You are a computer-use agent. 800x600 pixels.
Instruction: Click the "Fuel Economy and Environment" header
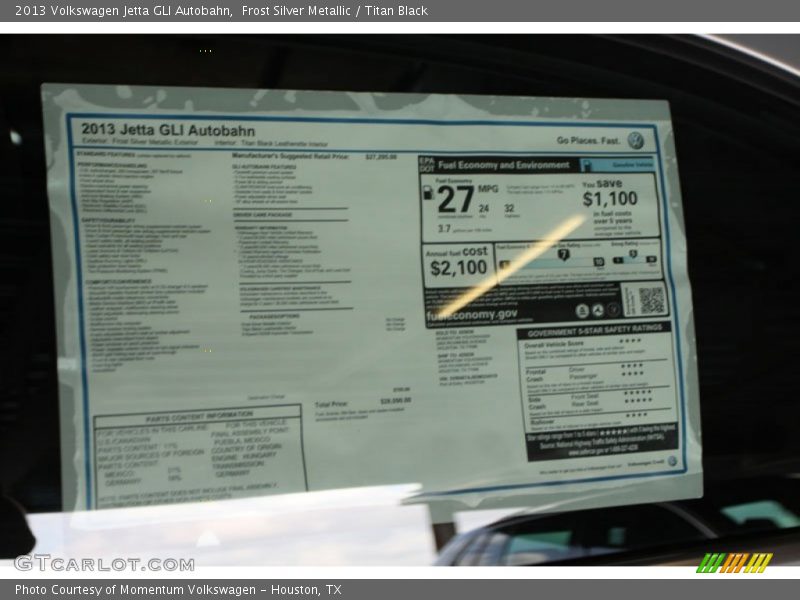tap(504, 165)
